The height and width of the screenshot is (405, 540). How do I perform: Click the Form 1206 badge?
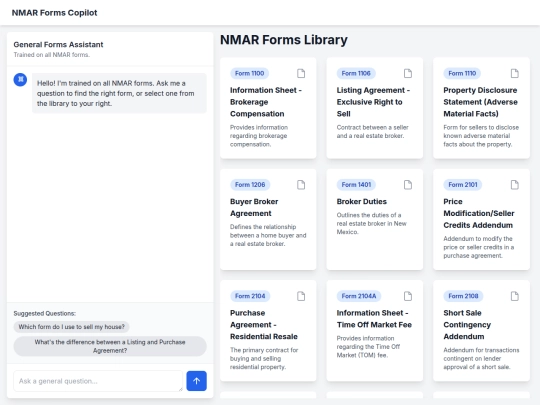pos(250,185)
